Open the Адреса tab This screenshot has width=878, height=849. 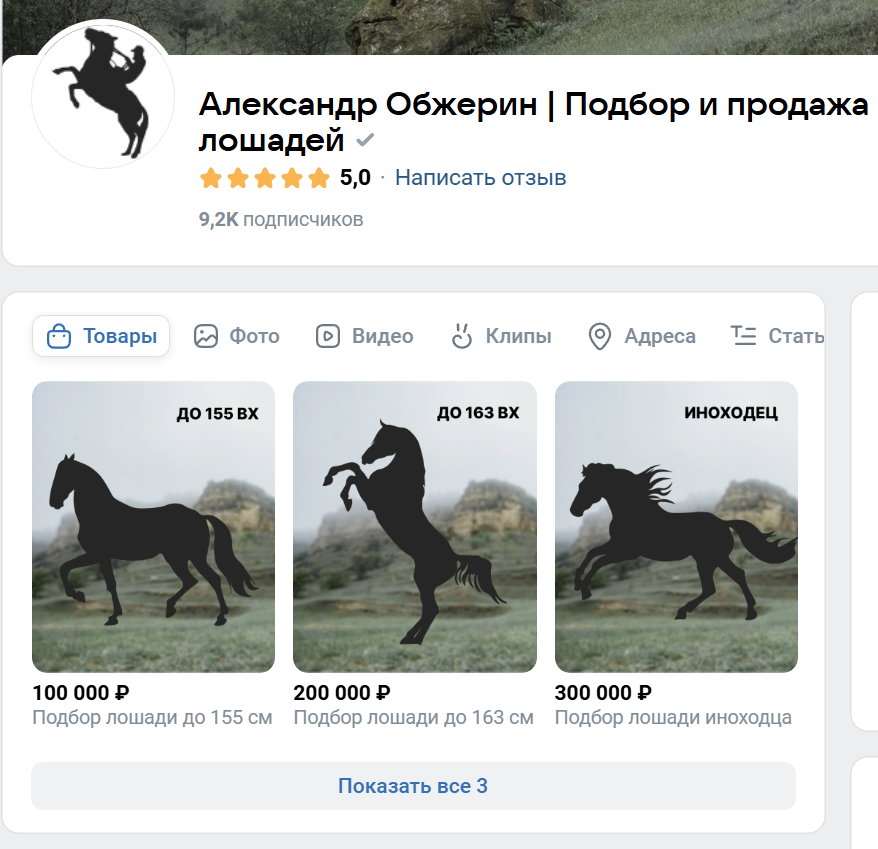pos(642,336)
